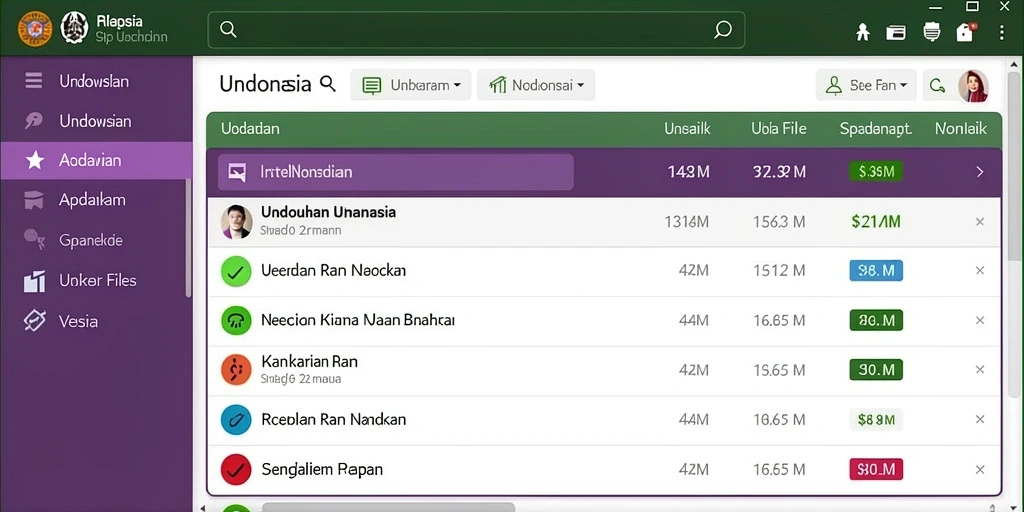Click the green 90.M badge
The height and width of the screenshot is (512, 1024).
pos(876,370)
